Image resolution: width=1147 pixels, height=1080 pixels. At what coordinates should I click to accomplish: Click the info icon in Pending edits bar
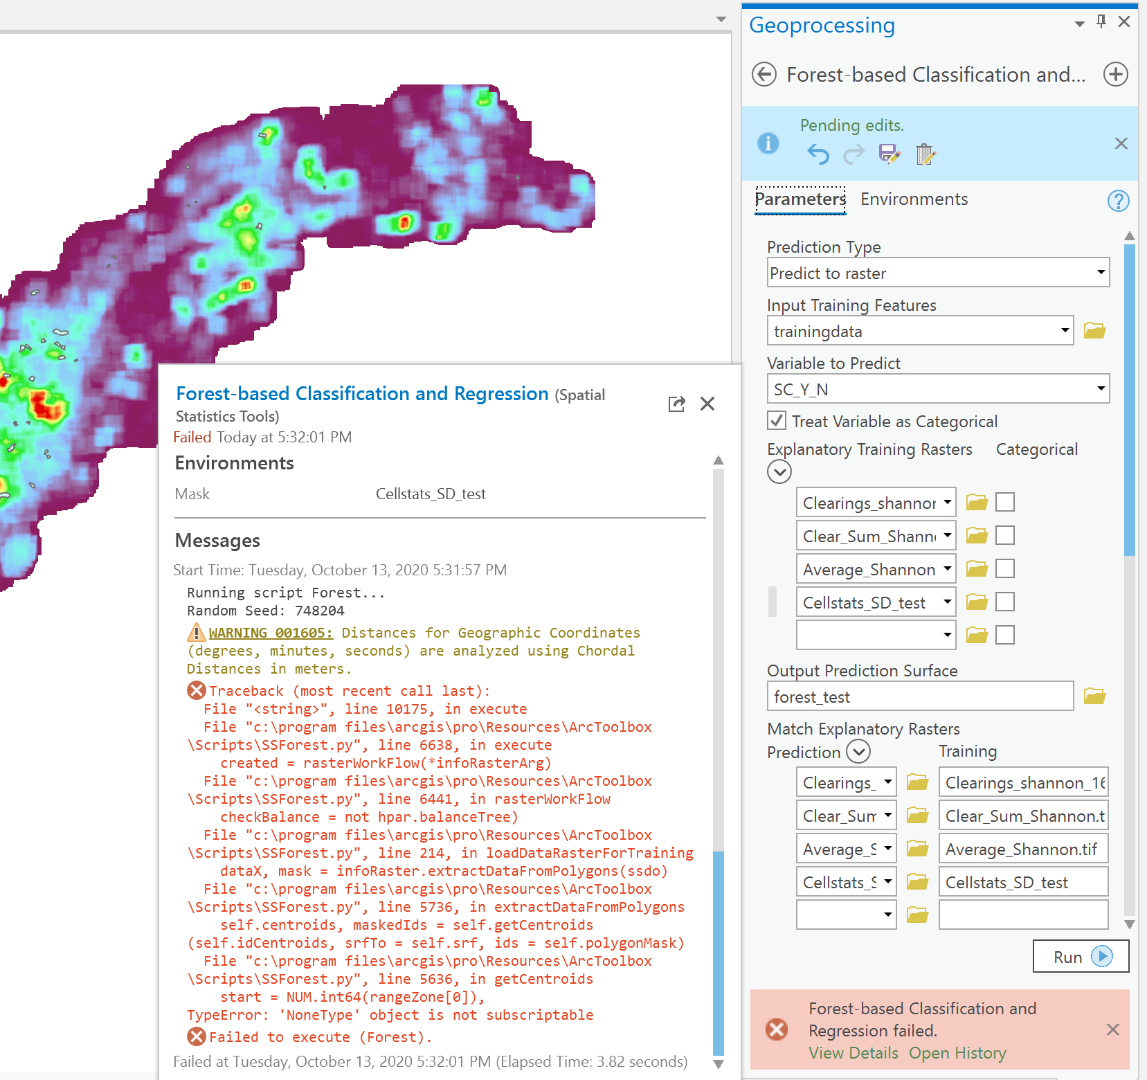(x=768, y=143)
